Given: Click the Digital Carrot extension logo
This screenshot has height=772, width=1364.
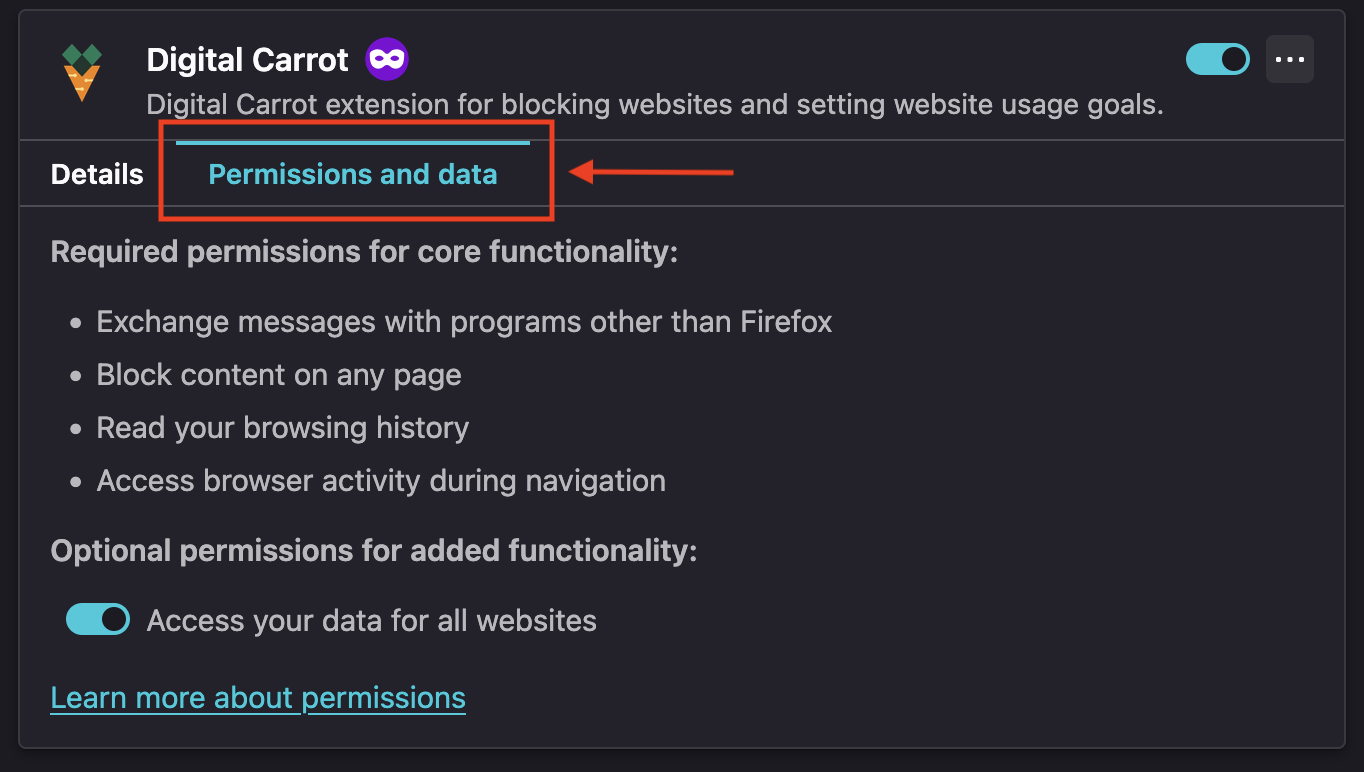Looking at the screenshot, I should point(81,72).
